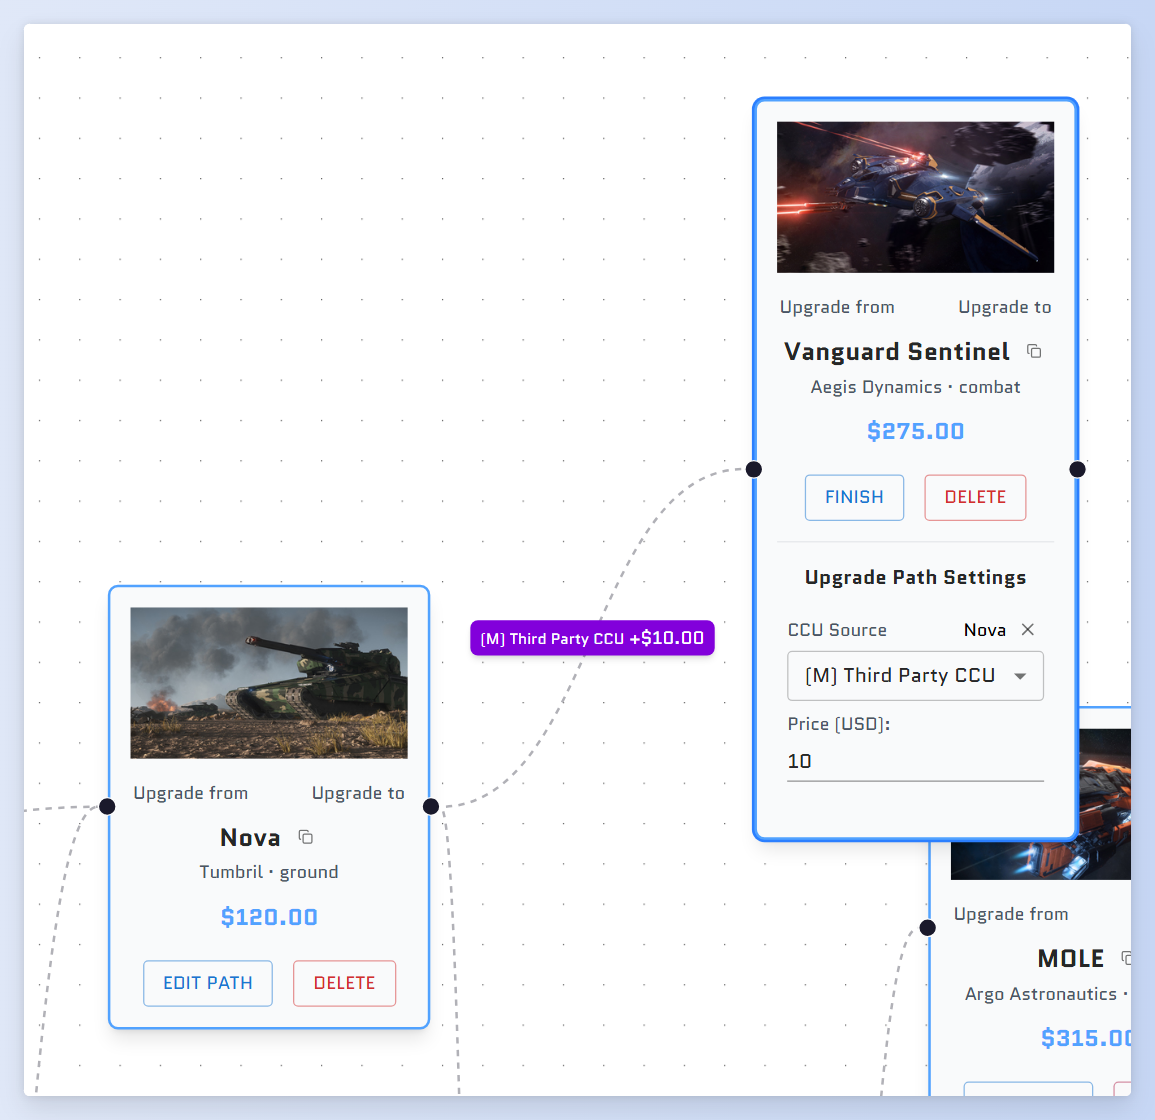Select the purple Third Party CCU edge label

[x=592, y=638]
